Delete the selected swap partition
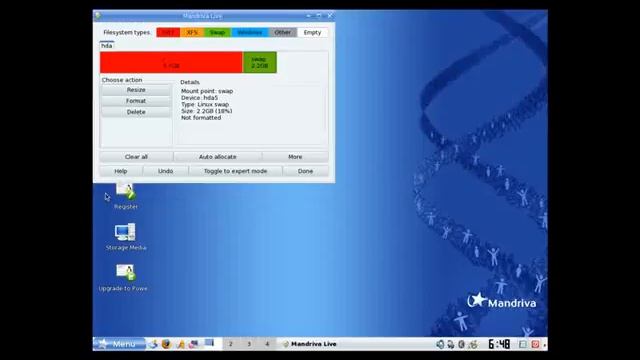This screenshot has width=640, height=360. coord(136,112)
